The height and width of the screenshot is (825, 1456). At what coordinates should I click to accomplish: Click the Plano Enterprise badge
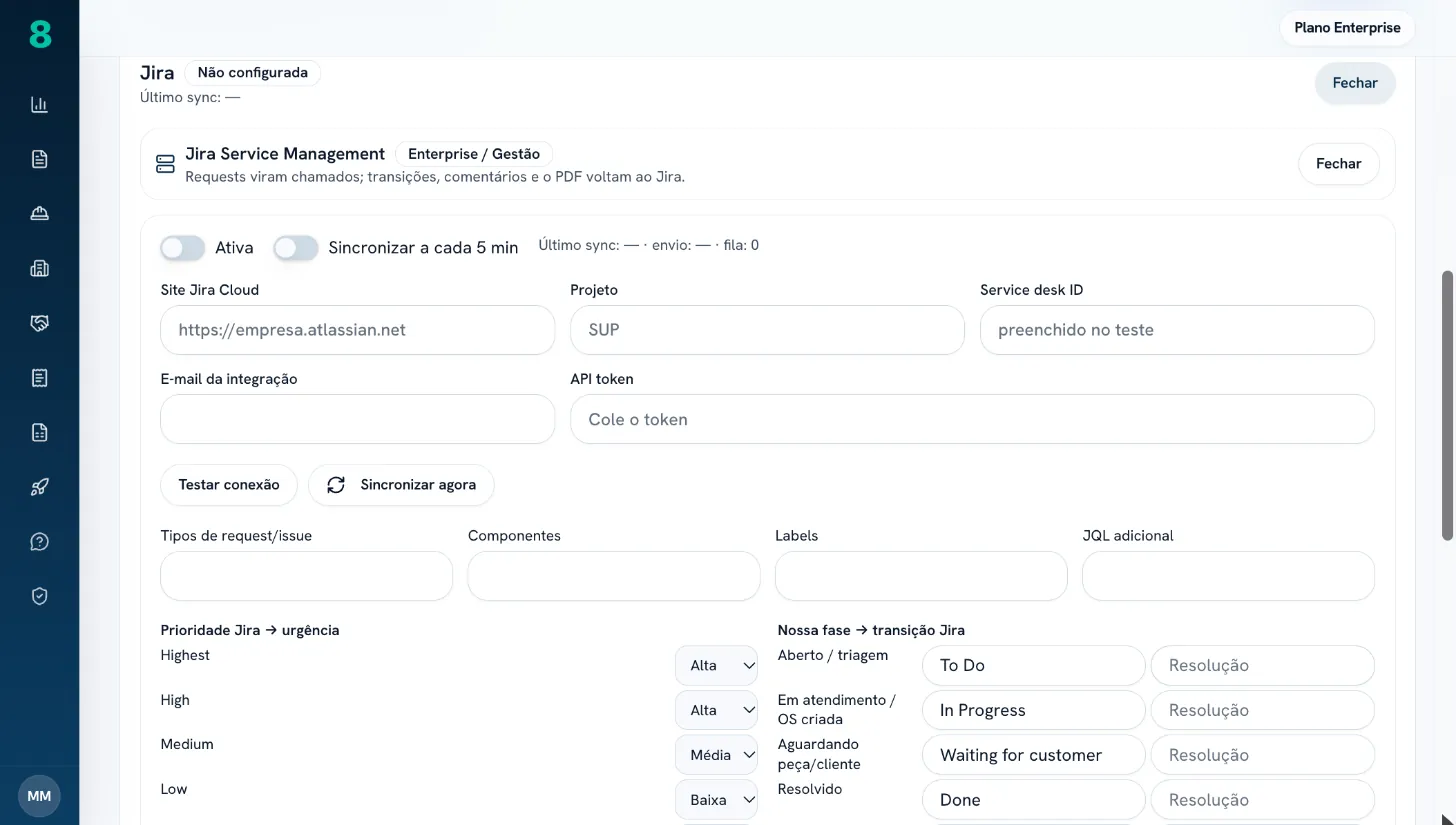(x=1347, y=28)
